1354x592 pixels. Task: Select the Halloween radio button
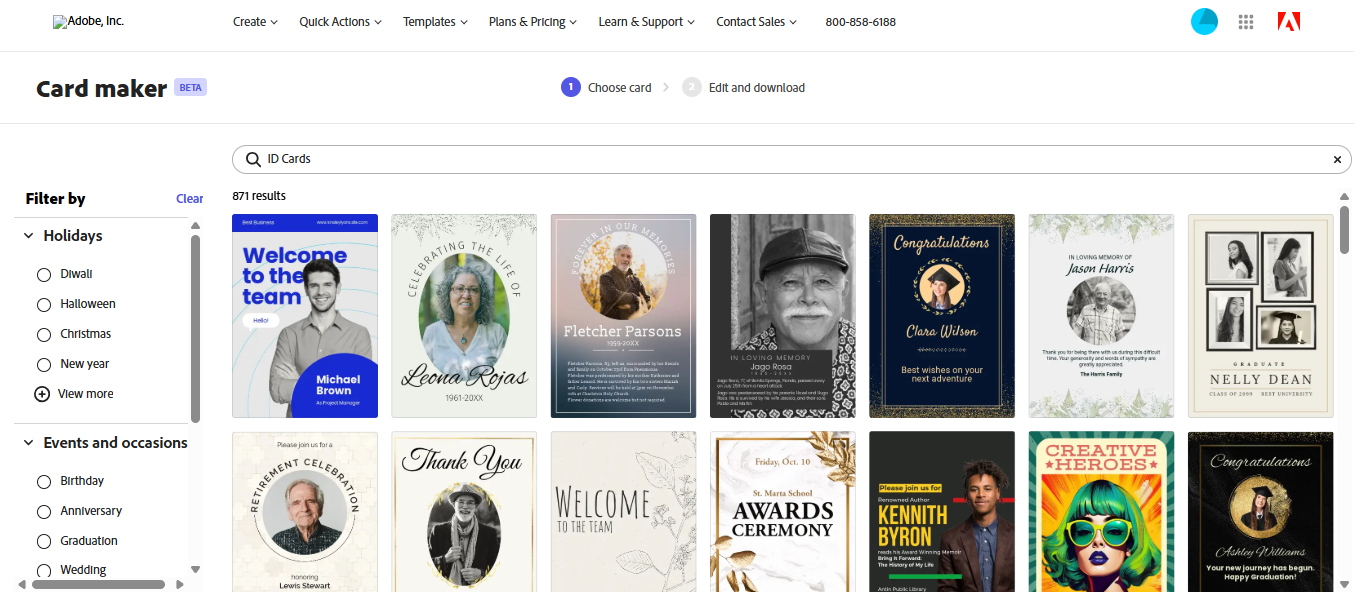click(43, 304)
